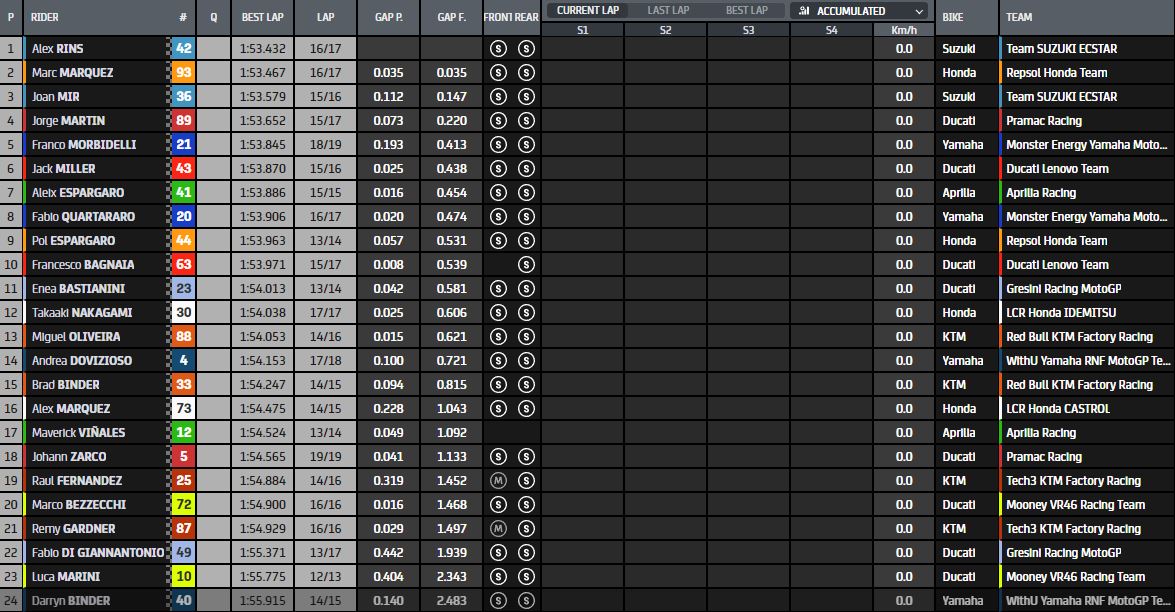The image size is (1175, 612).
Task: Sort by the P position column header
Action: click(11, 17)
